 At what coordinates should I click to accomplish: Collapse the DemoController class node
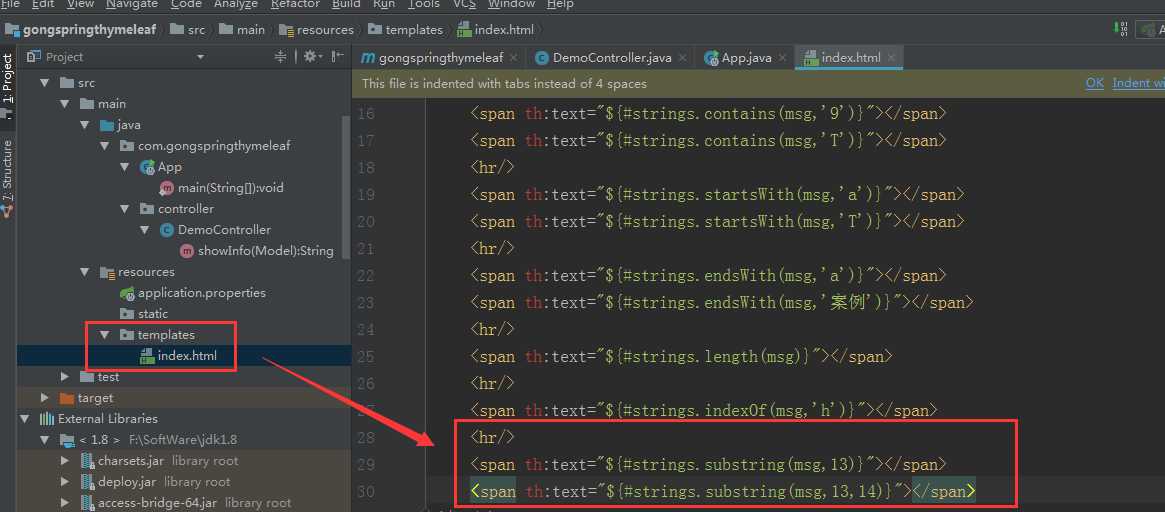(x=145, y=230)
